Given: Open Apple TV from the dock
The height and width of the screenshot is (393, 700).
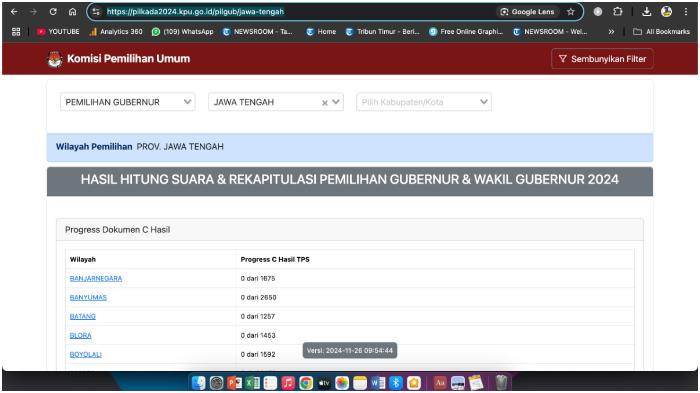Looking at the screenshot, I should coord(324,383).
